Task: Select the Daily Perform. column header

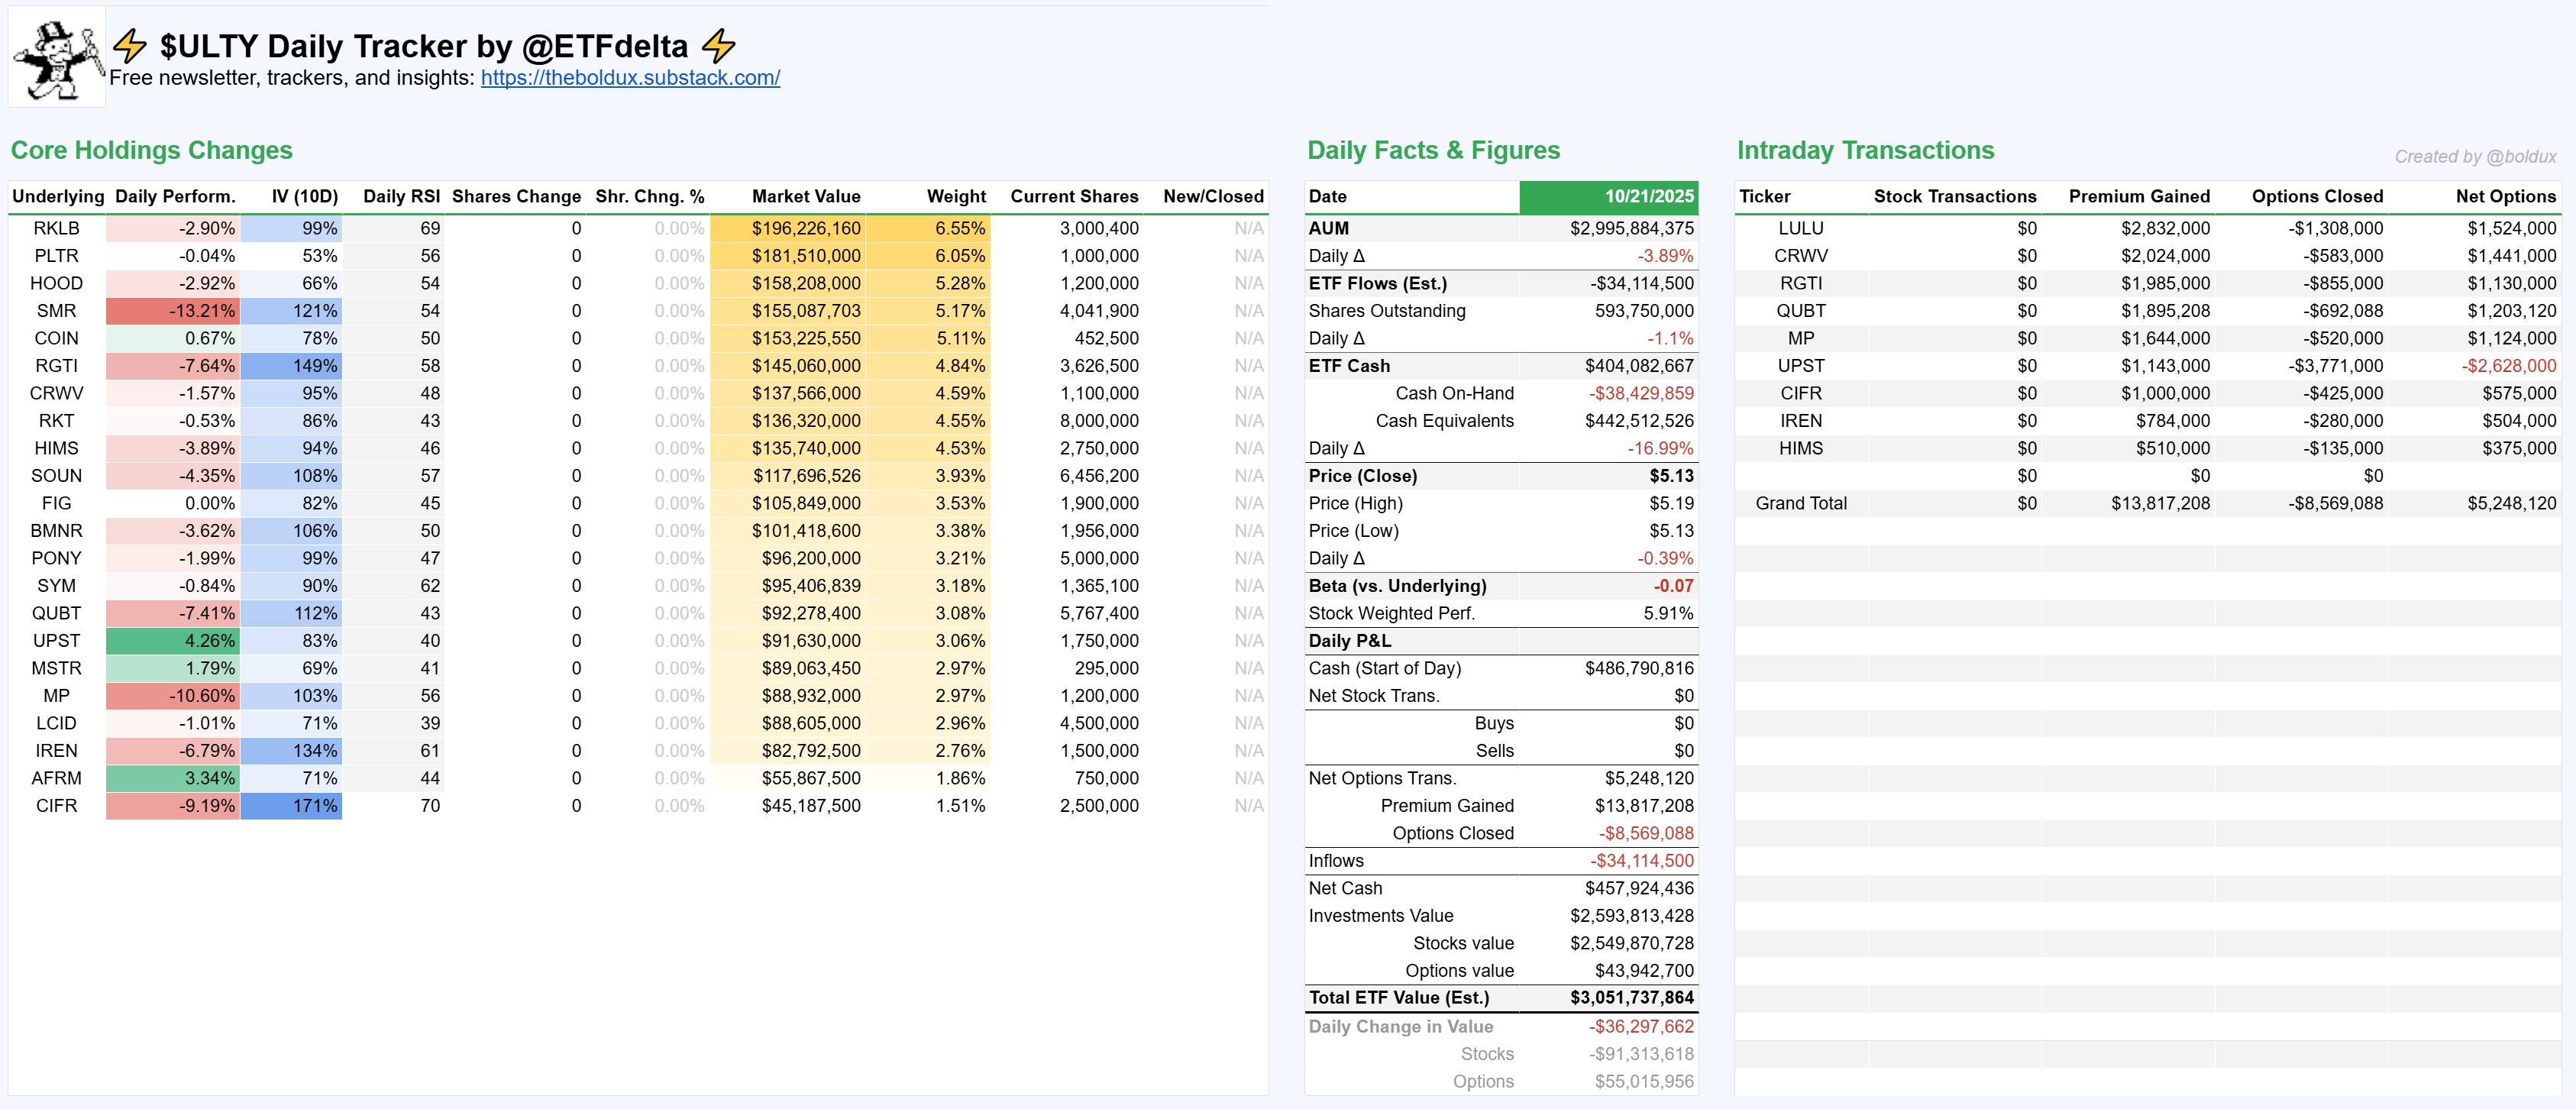Action: click(x=175, y=196)
